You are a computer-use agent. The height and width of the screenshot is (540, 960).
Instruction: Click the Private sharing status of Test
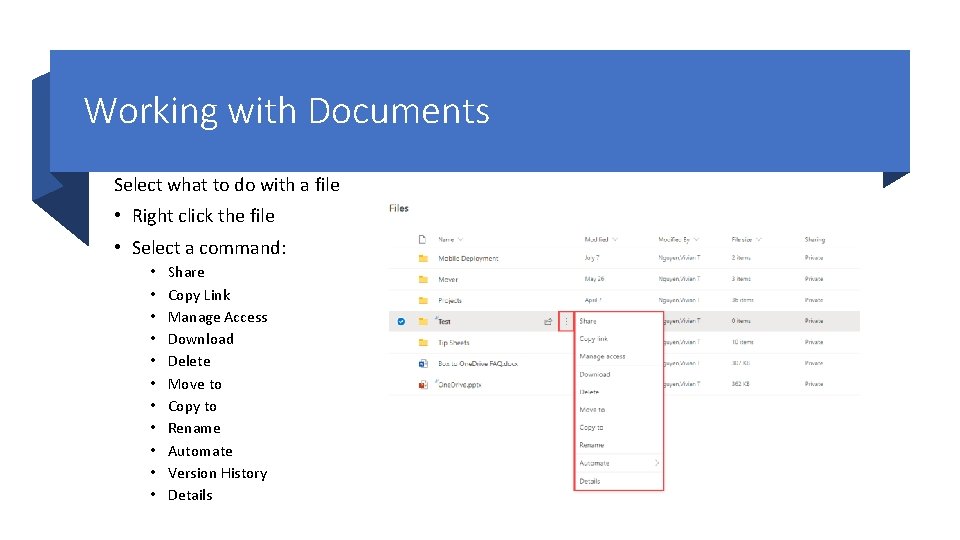814,321
